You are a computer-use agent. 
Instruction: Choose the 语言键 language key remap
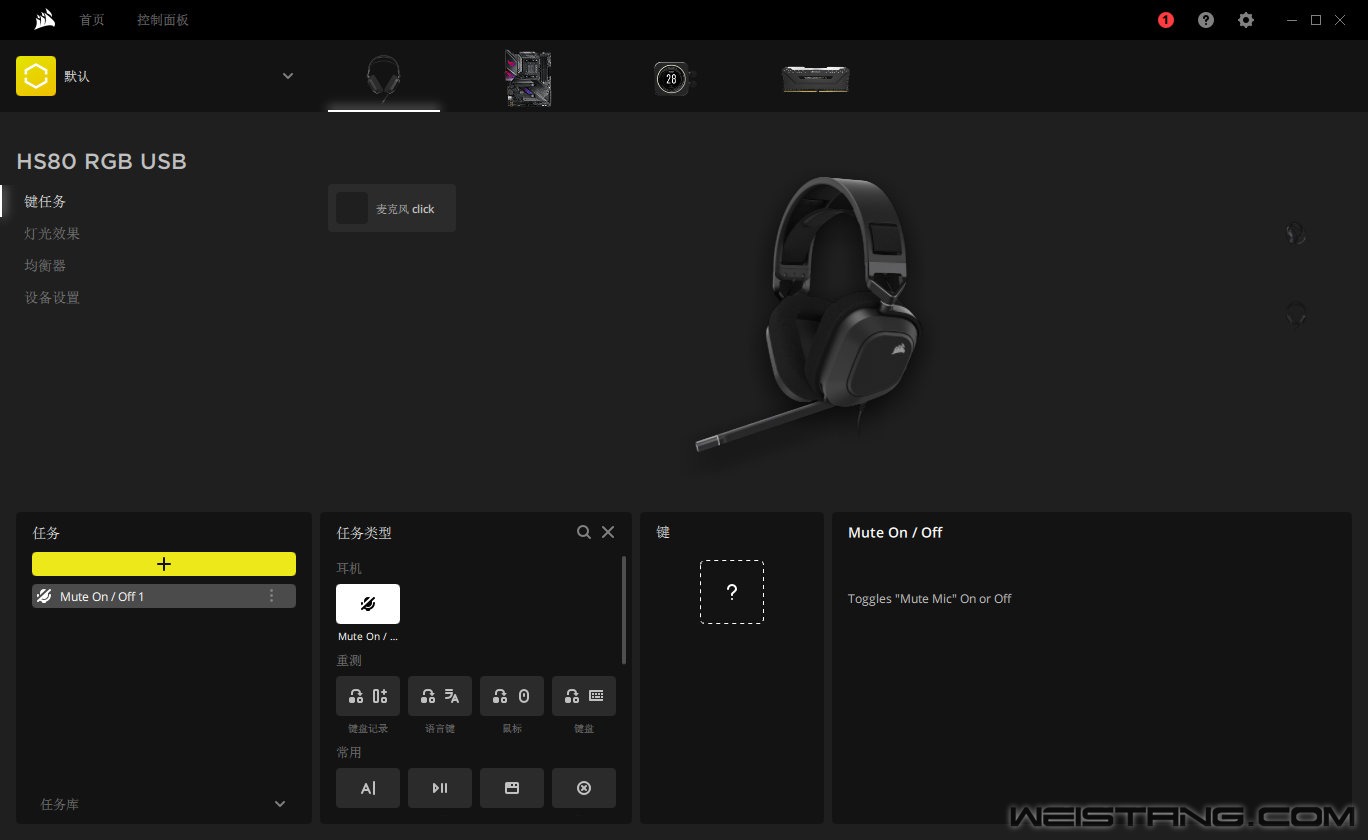(x=440, y=696)
